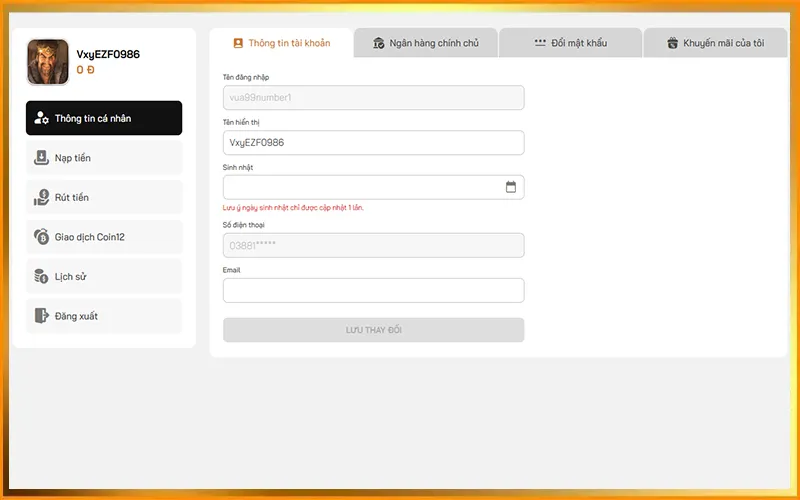
Task: Click the Sinh nhật label
Action: pyautogui.click(x=238, y=167)
